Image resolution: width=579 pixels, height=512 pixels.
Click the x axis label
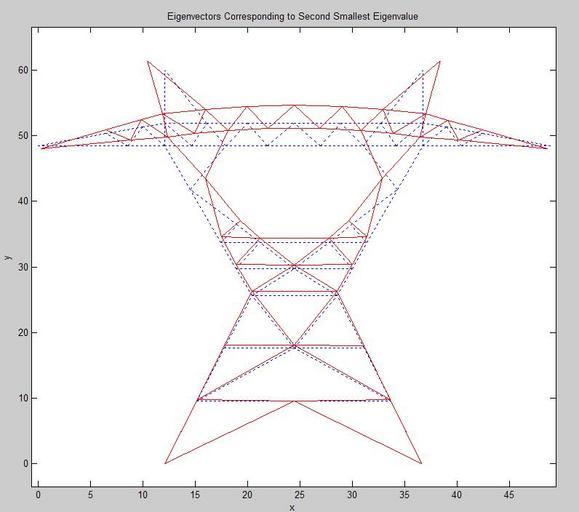coord(292,508)
